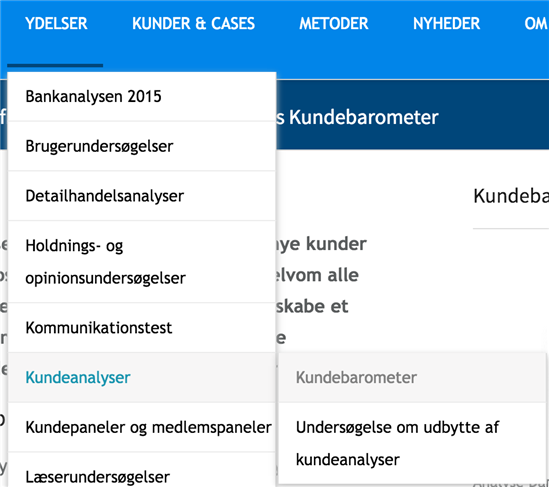Click the Kommunikationstest dropdown entry
This screenshot has height=487, width=549.
pyautogui.click(x=142, y=328)
